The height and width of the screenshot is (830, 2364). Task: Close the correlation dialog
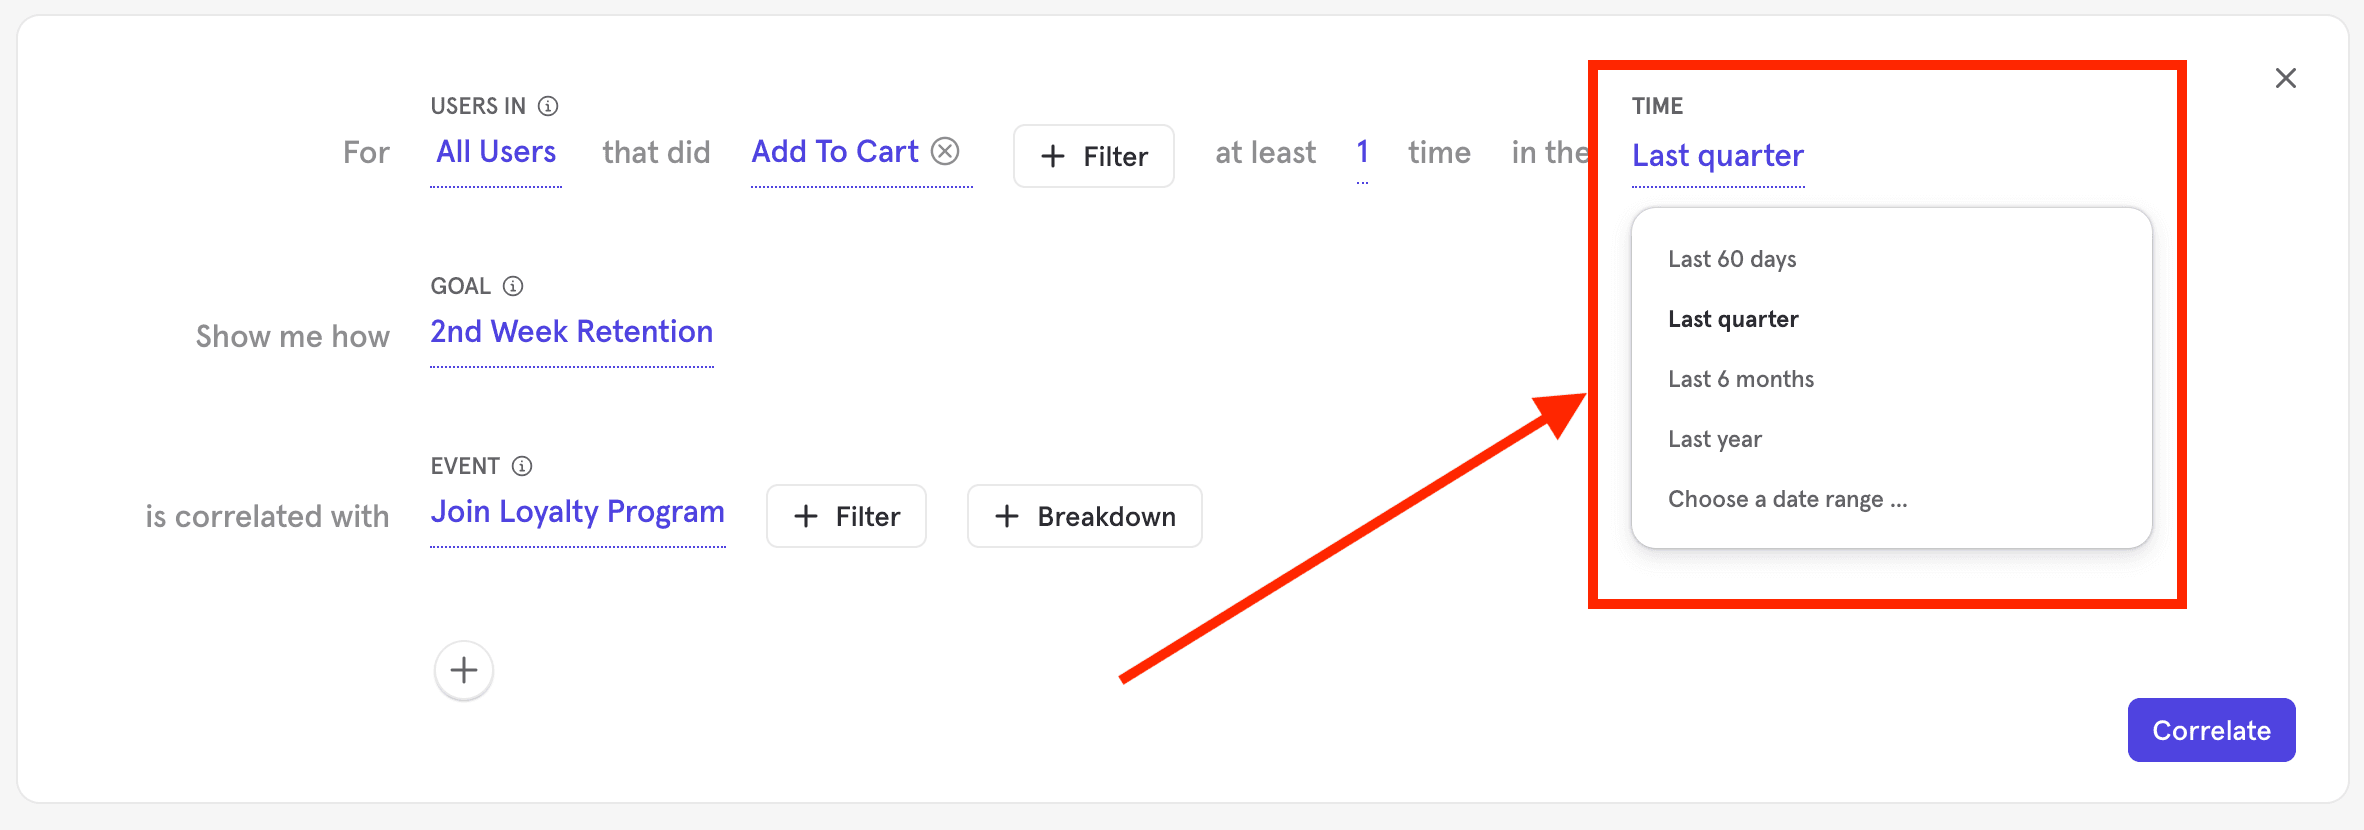2285,78
